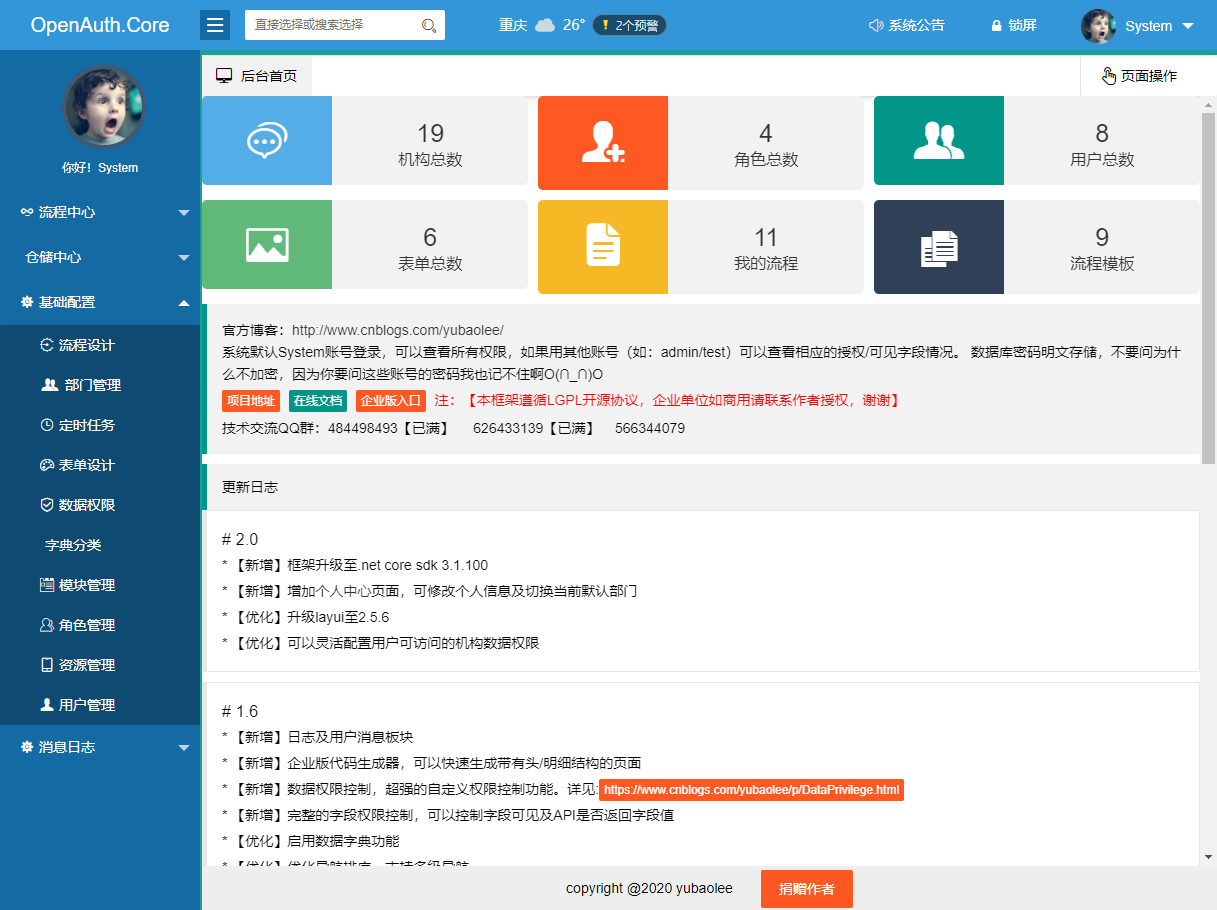This screenshot has width=1217, height=910.
Task: Open the 系统公告 announcements
Action: click(906, 26)
